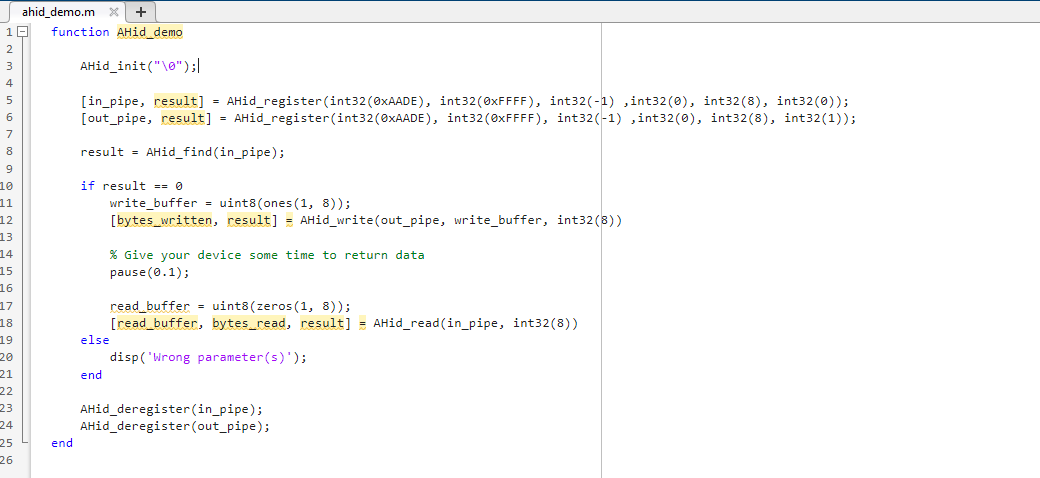Close the ahid_demo.m tab
1040x478 pixels.
pos(112,12)
